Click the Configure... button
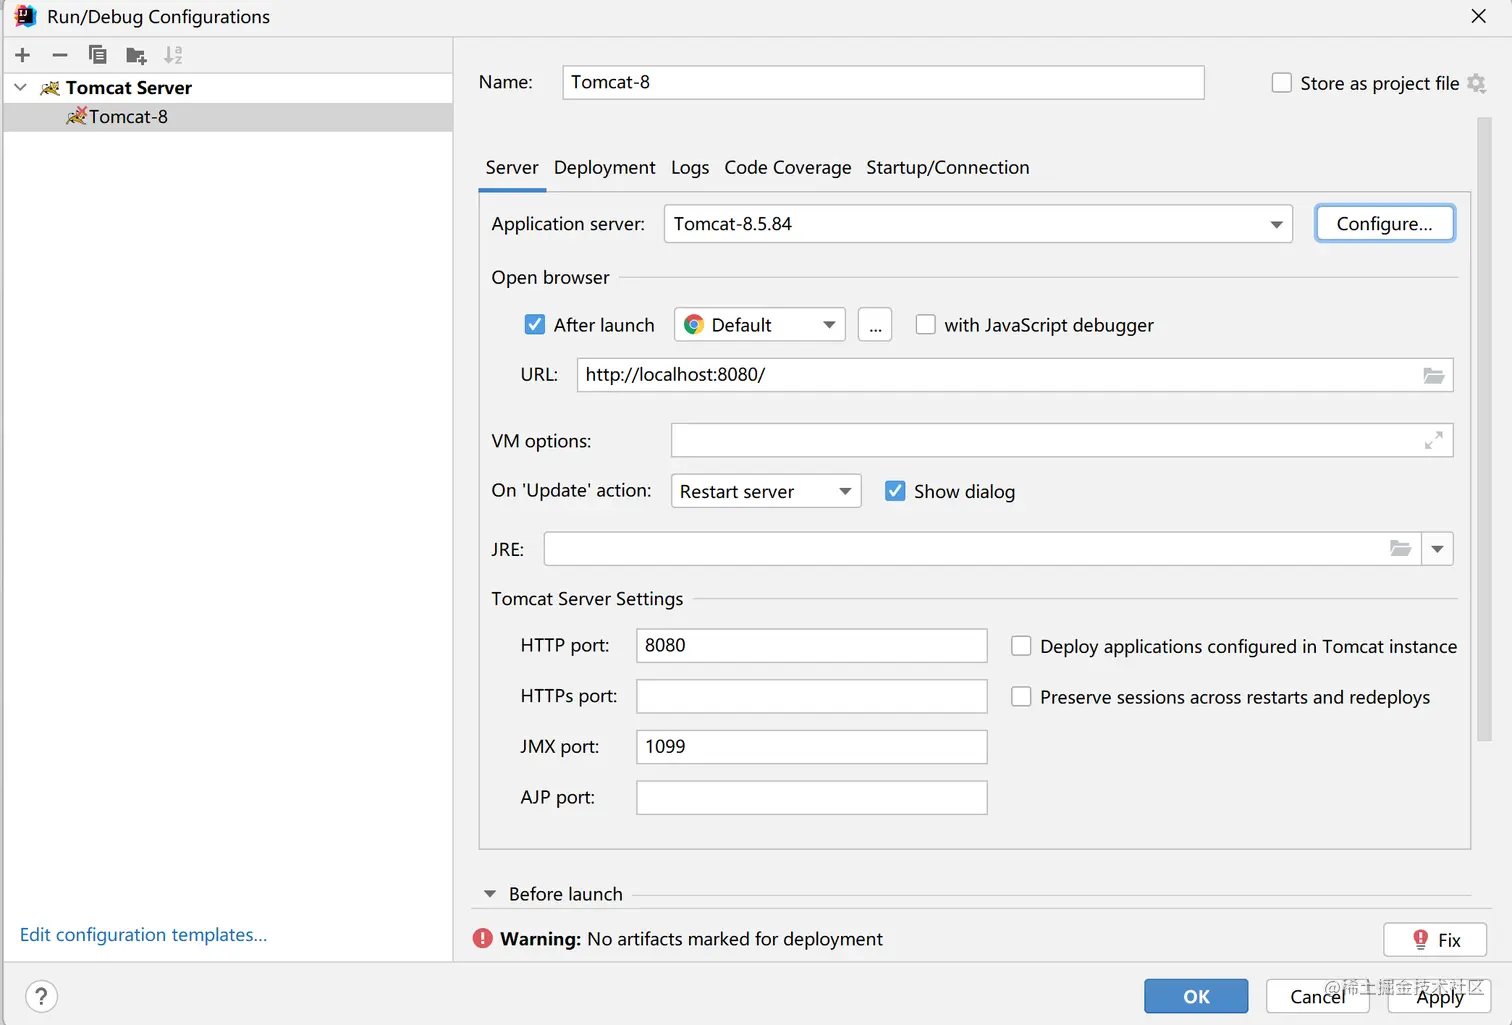The width and height of the screenshot is (1512, 1025). (1385, 224)
